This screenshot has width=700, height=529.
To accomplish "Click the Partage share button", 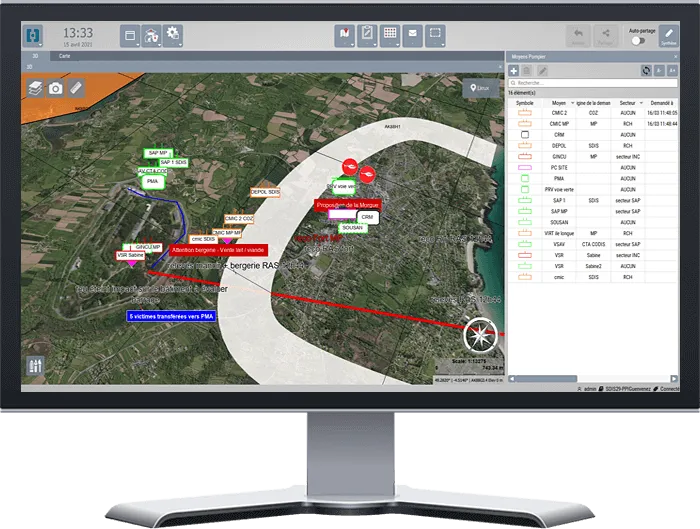I will coord(605,36).
